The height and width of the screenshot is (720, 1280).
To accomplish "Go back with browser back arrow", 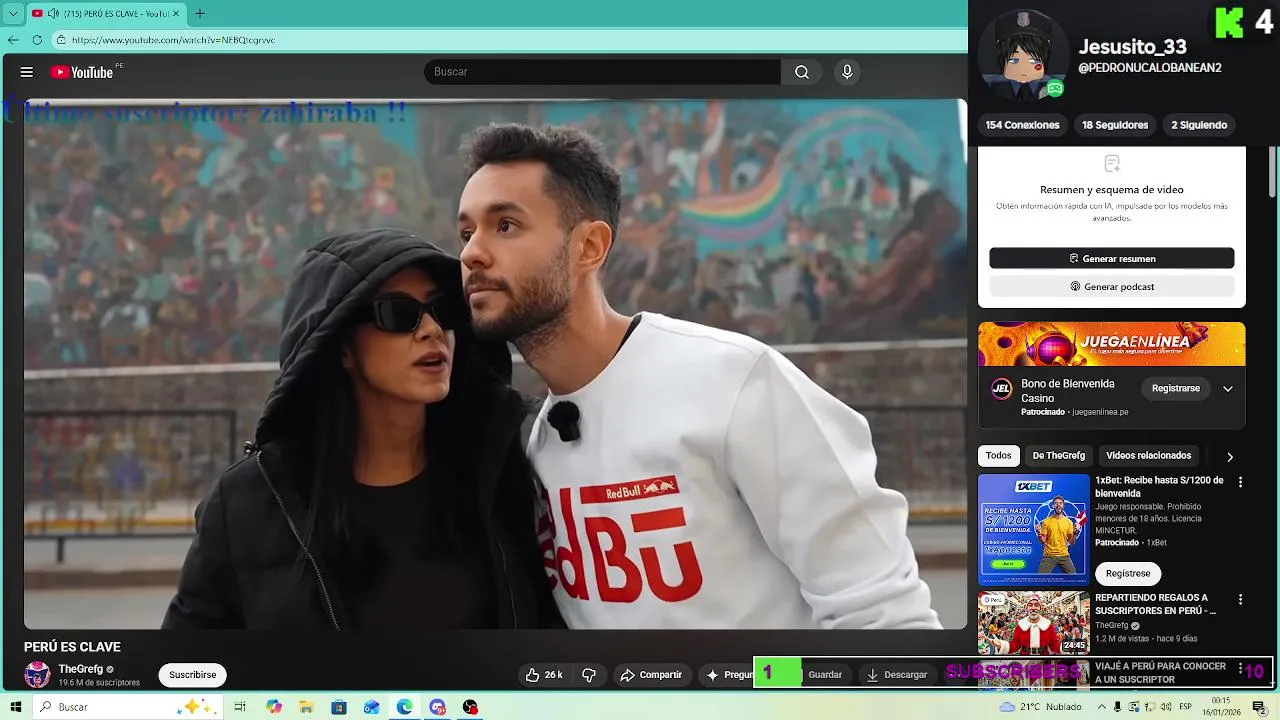I will (x=13, y=40).
